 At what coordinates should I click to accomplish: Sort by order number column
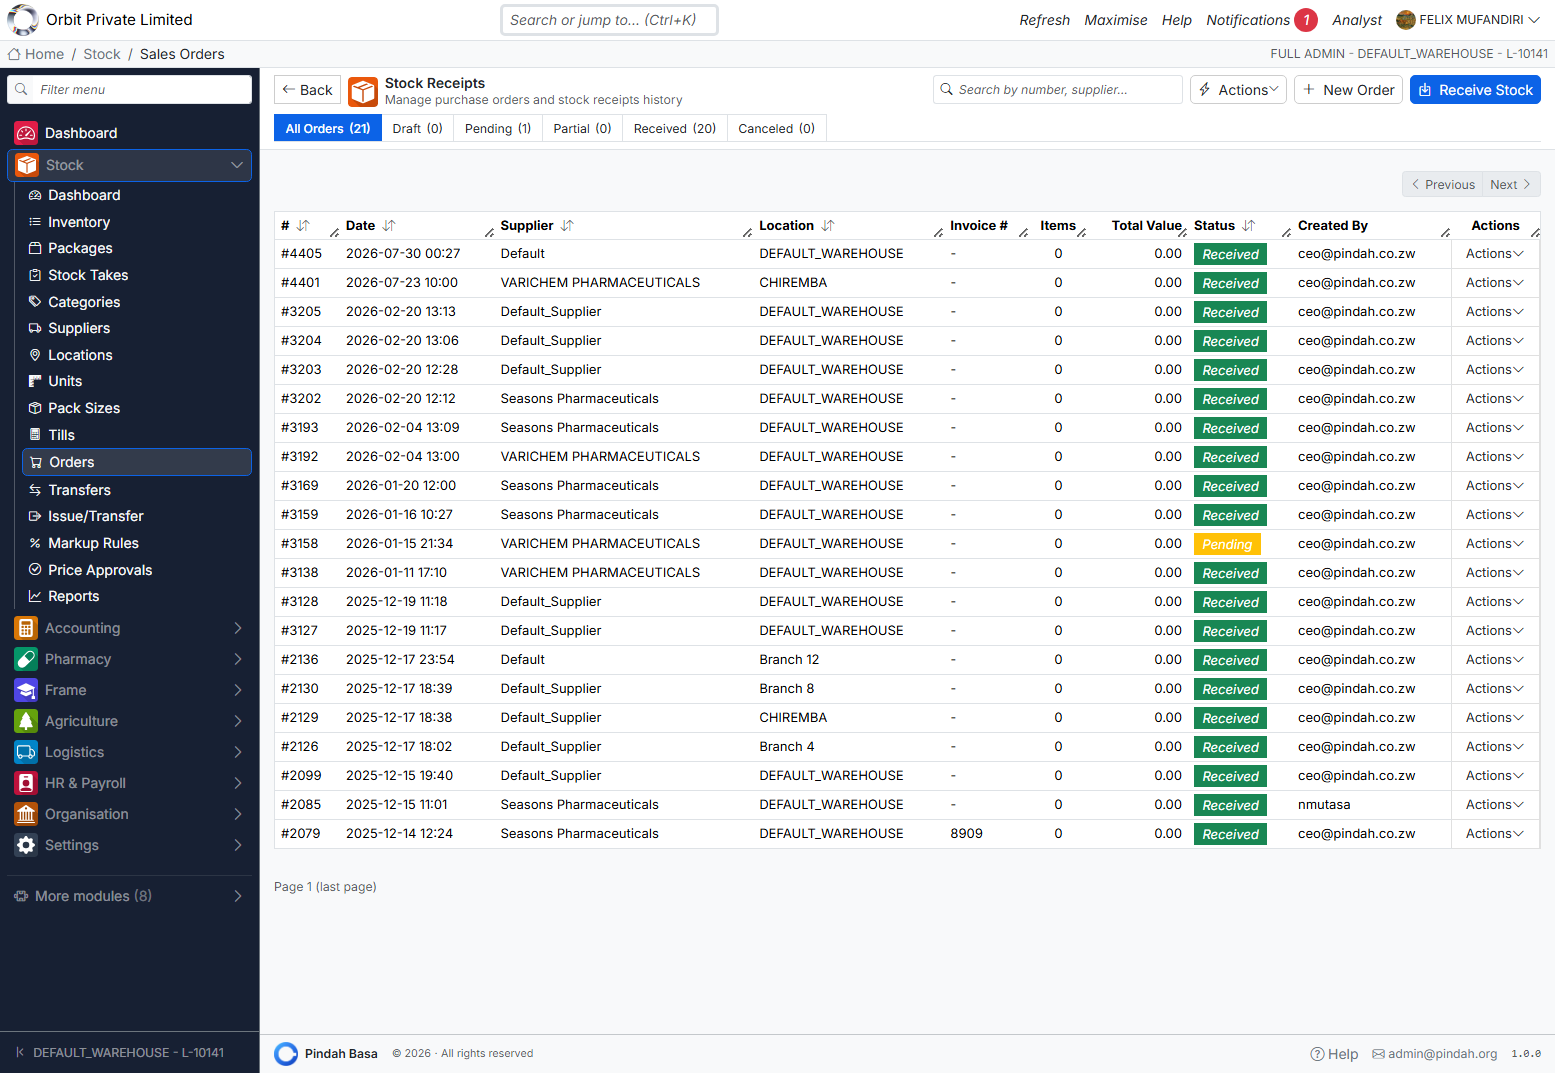(x=303, y=226)
